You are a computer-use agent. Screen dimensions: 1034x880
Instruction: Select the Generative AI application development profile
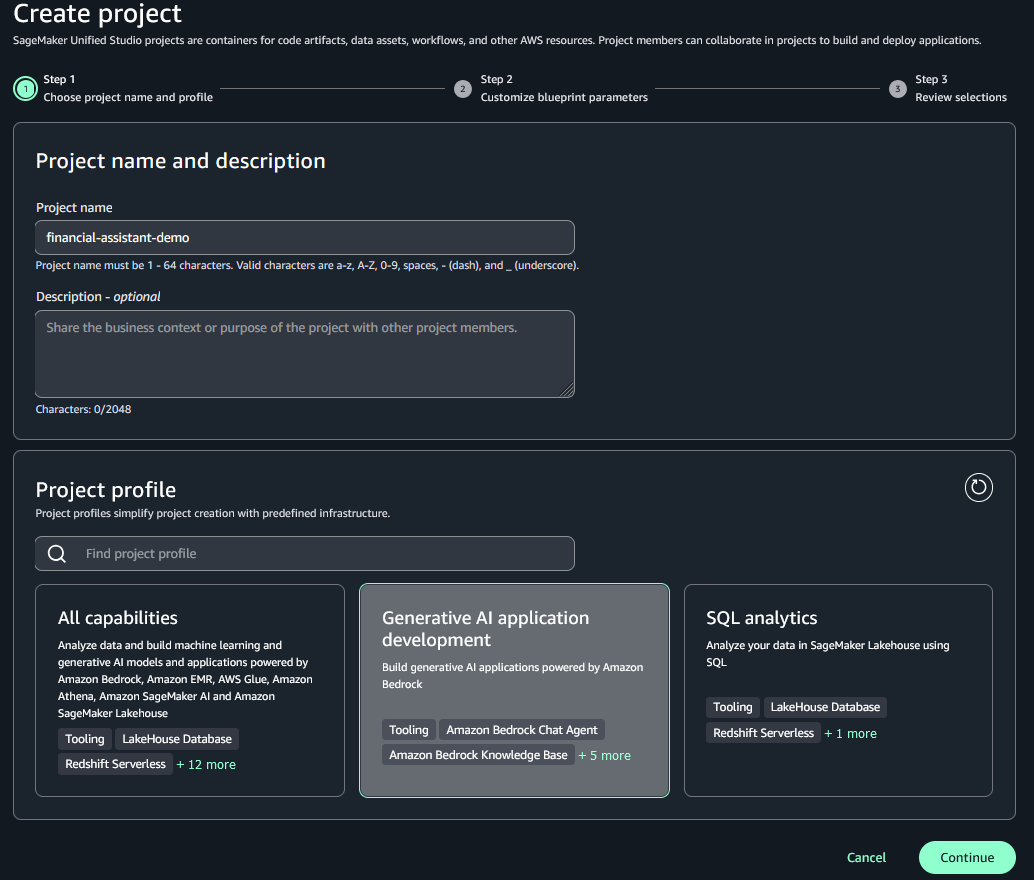(514, 690)
